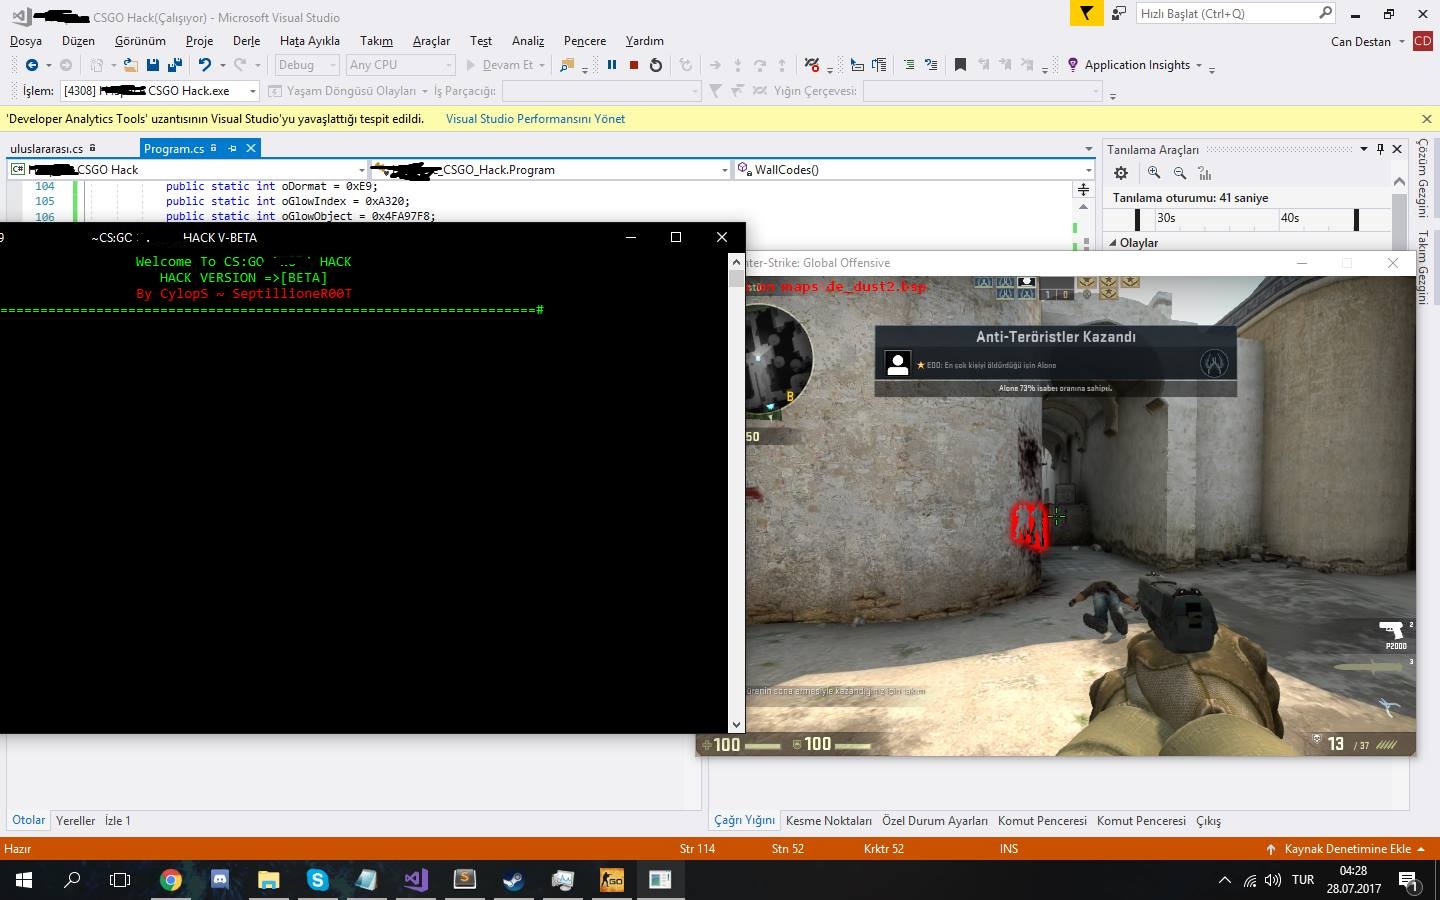This screenshot has width=1440, height=900.
Task: Click the Save All icon
Action: [175, 65]
